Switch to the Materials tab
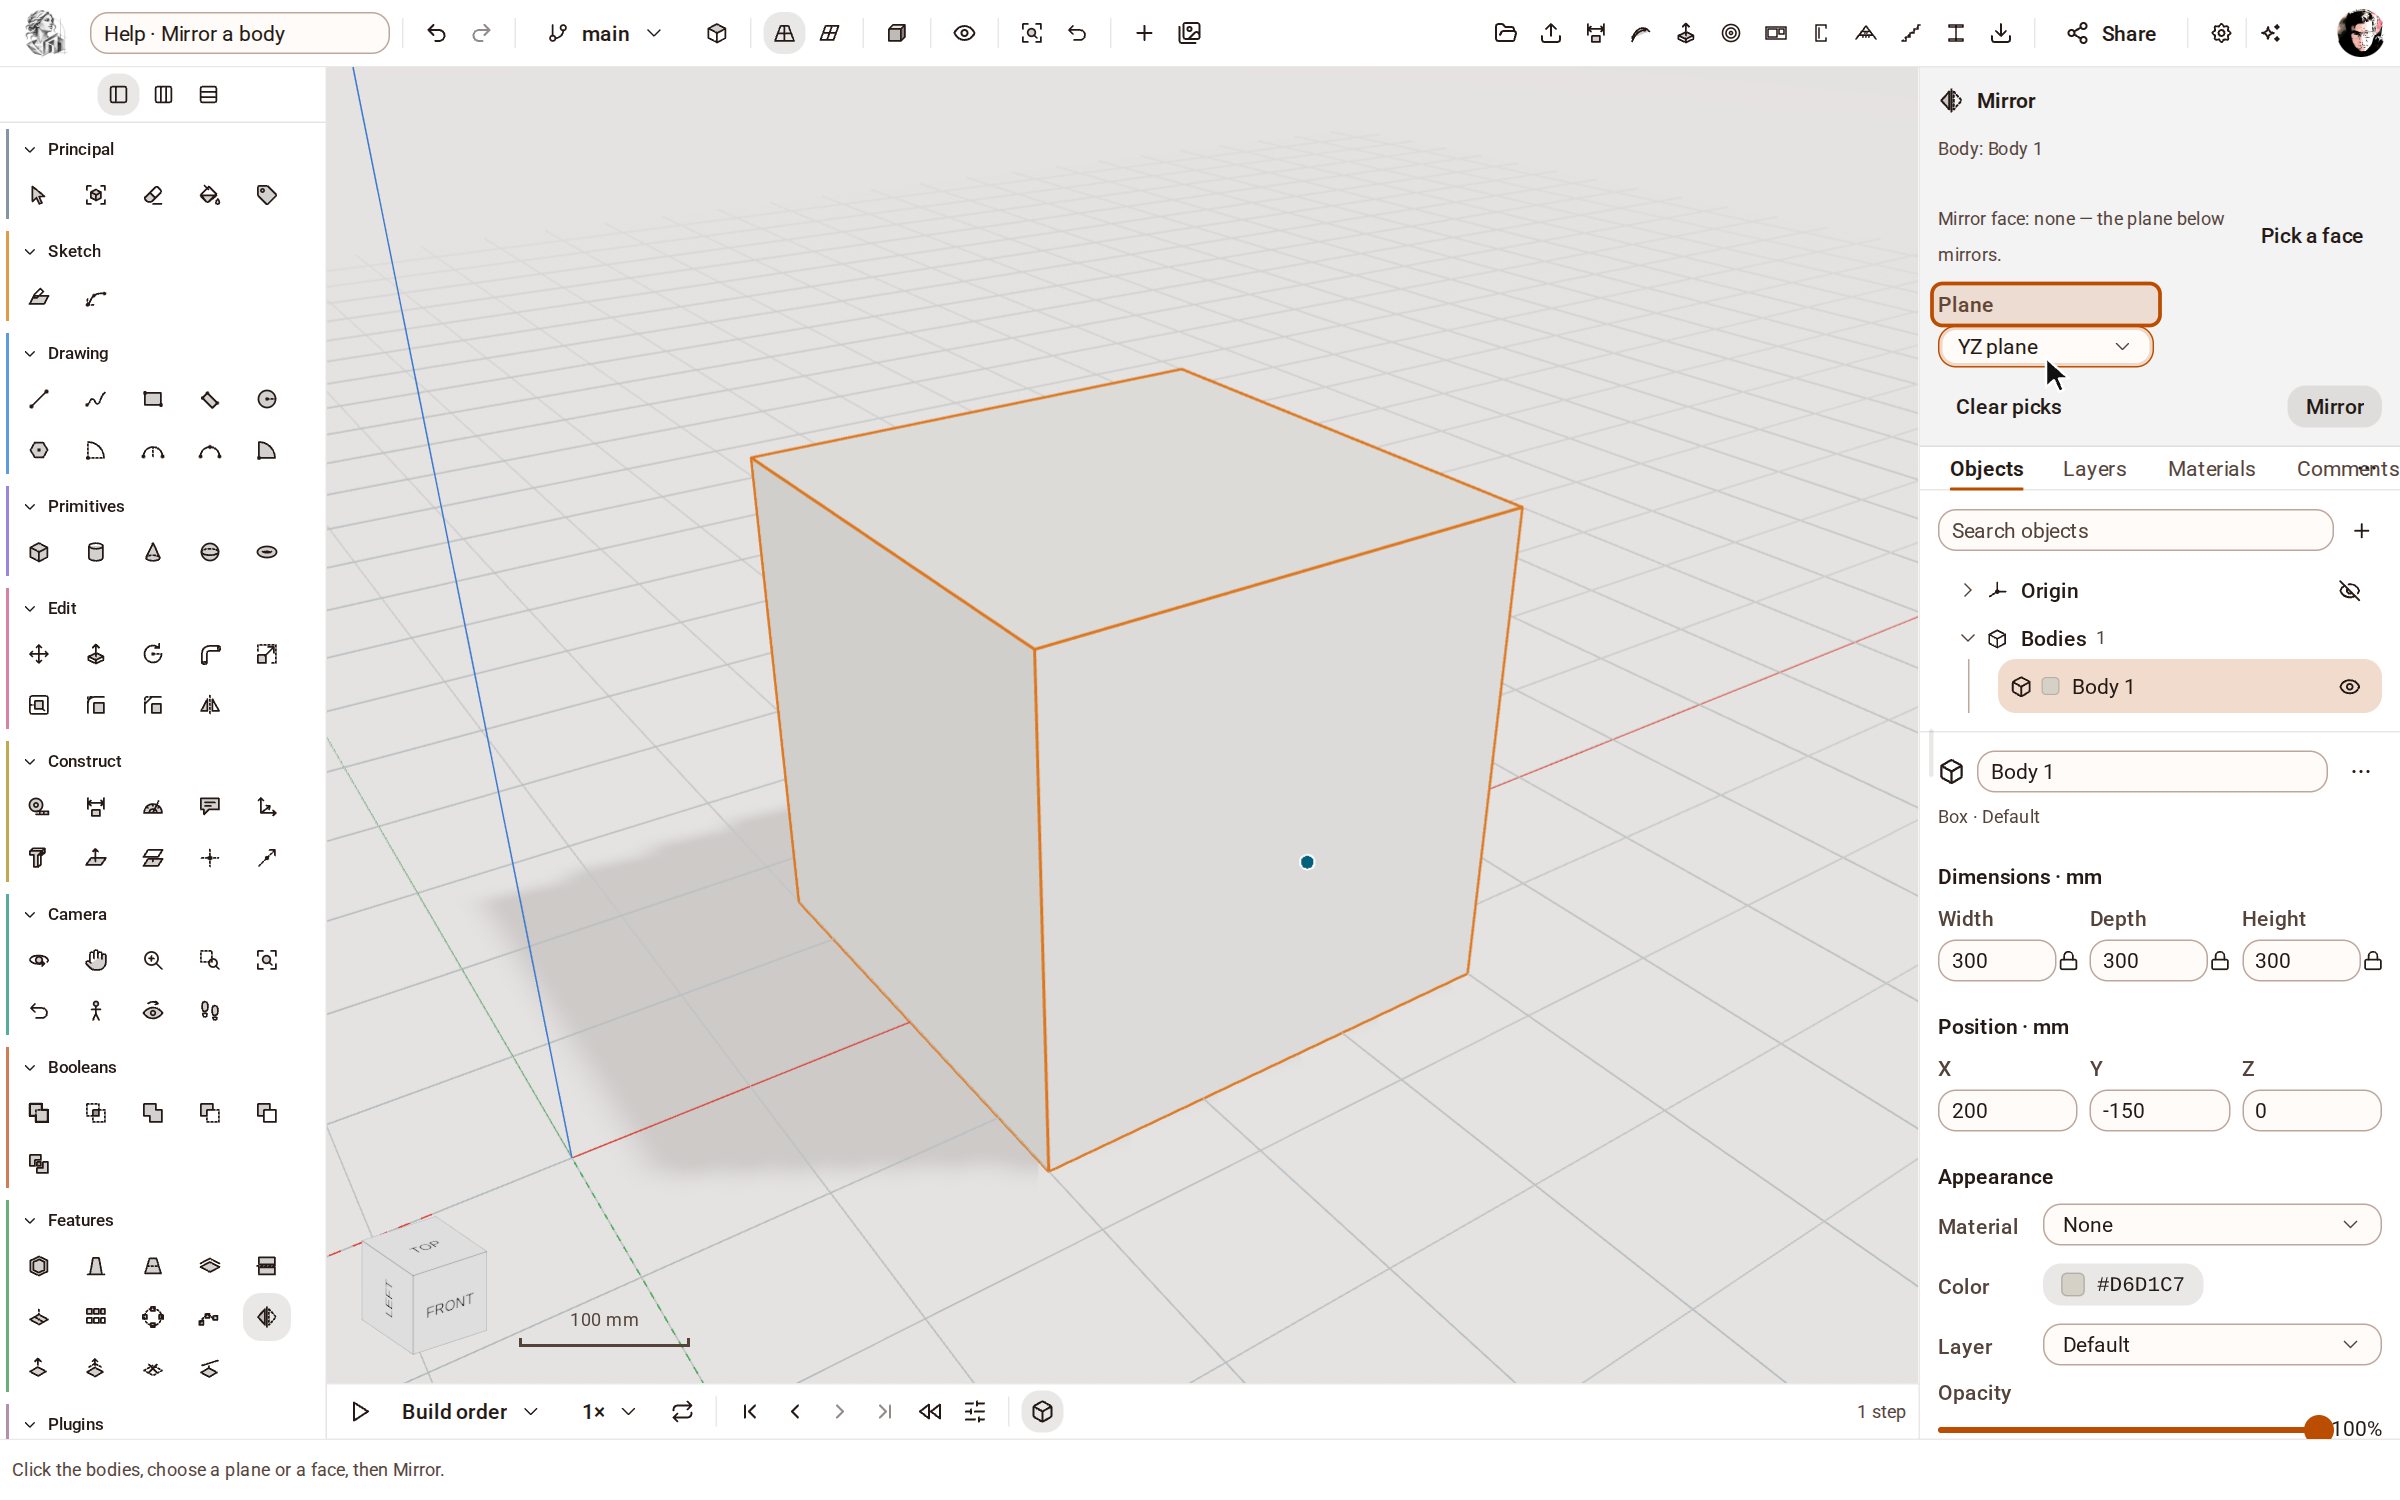 (2211, 469)
